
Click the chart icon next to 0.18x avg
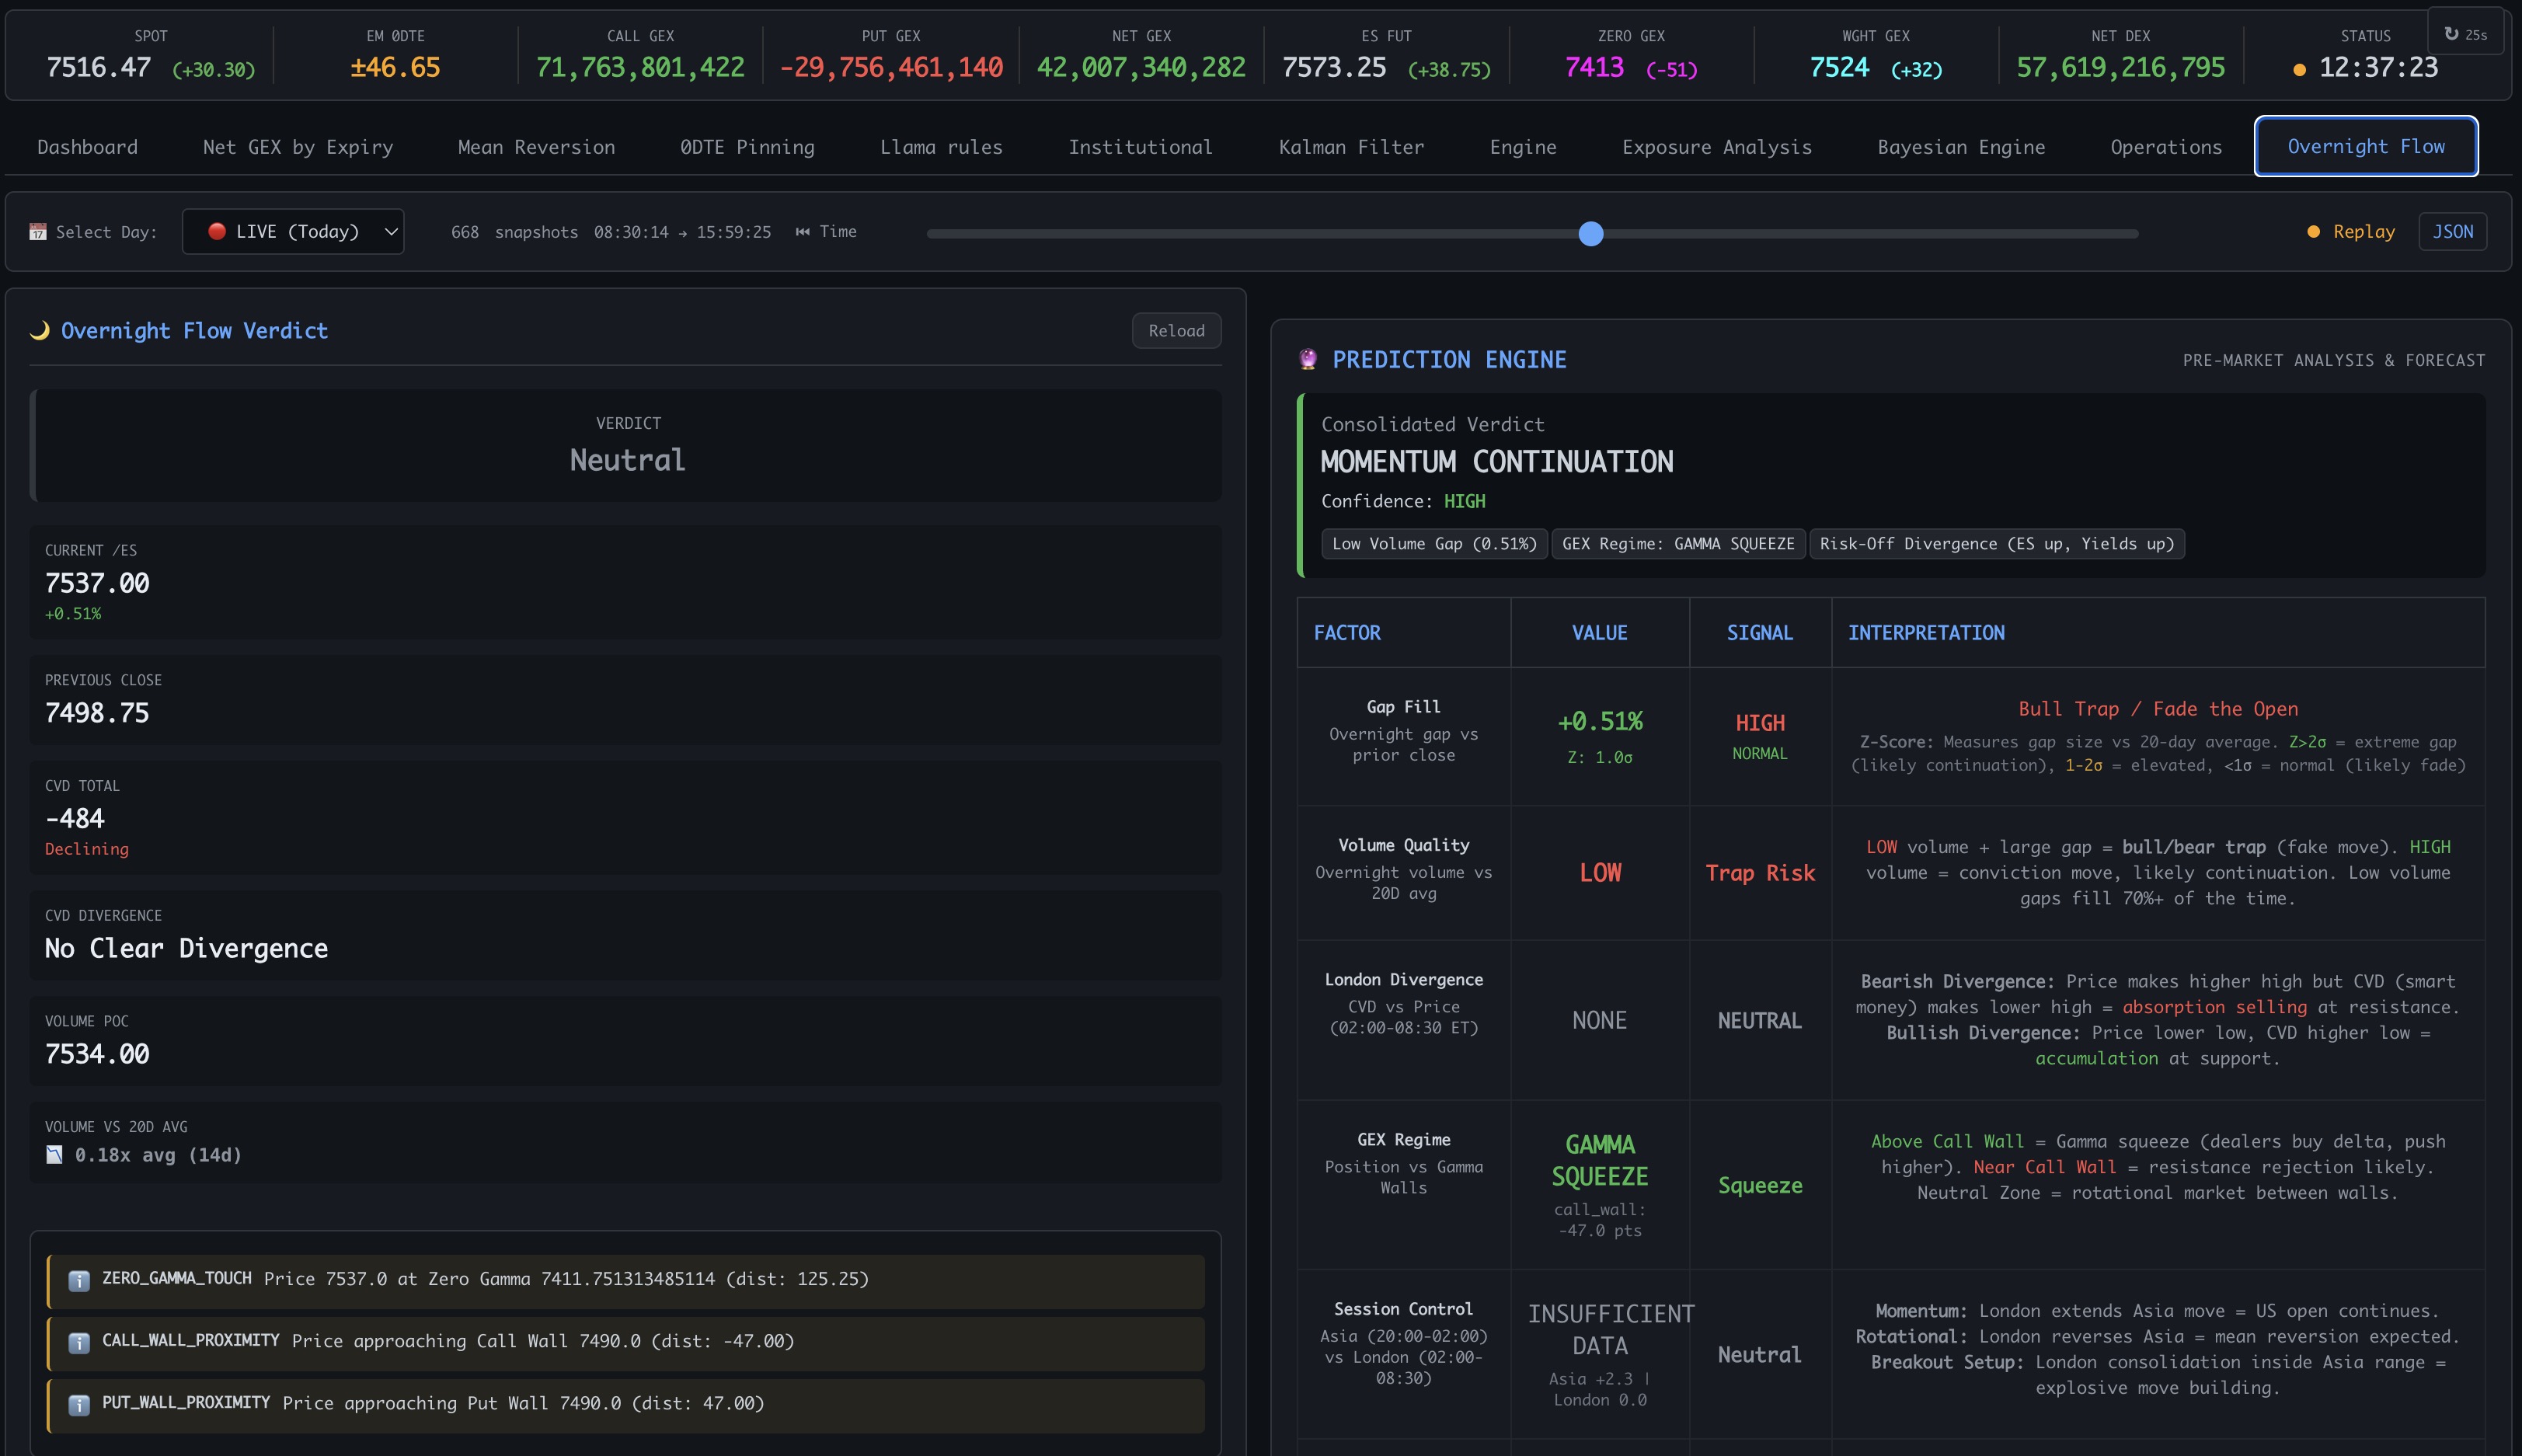click(55, 1155)
